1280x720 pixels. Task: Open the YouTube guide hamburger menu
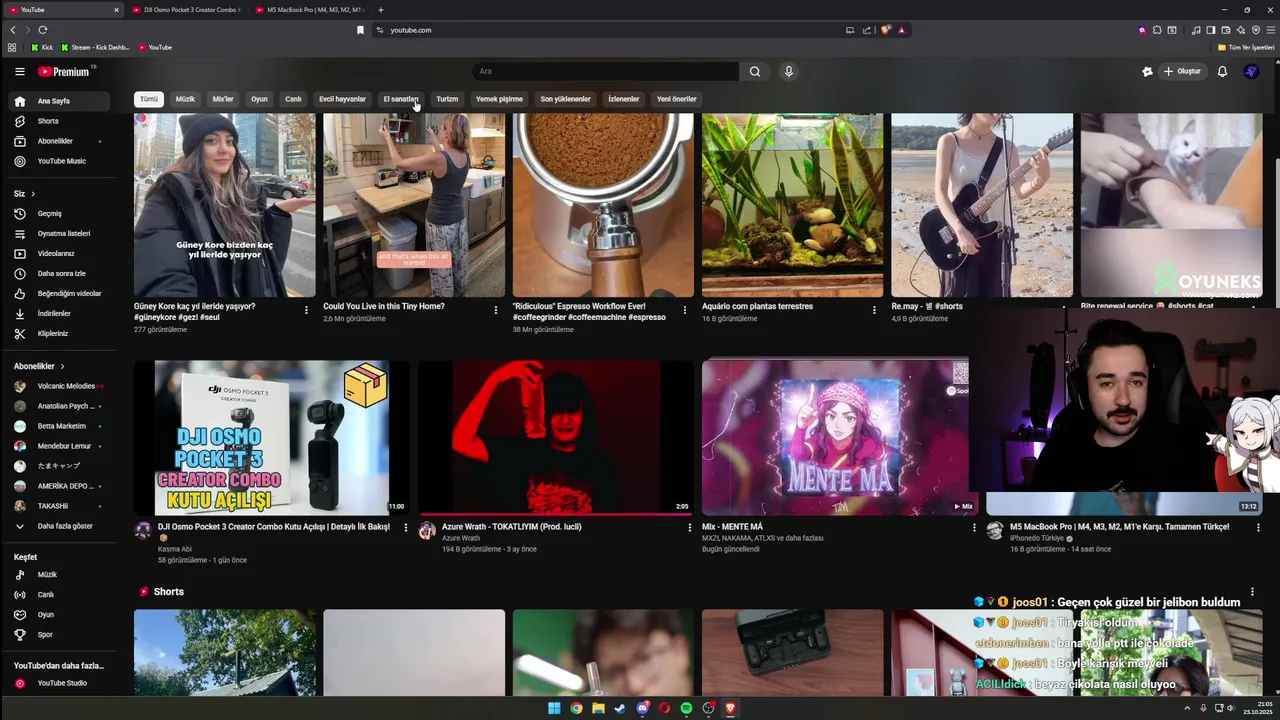click(19, 72)
